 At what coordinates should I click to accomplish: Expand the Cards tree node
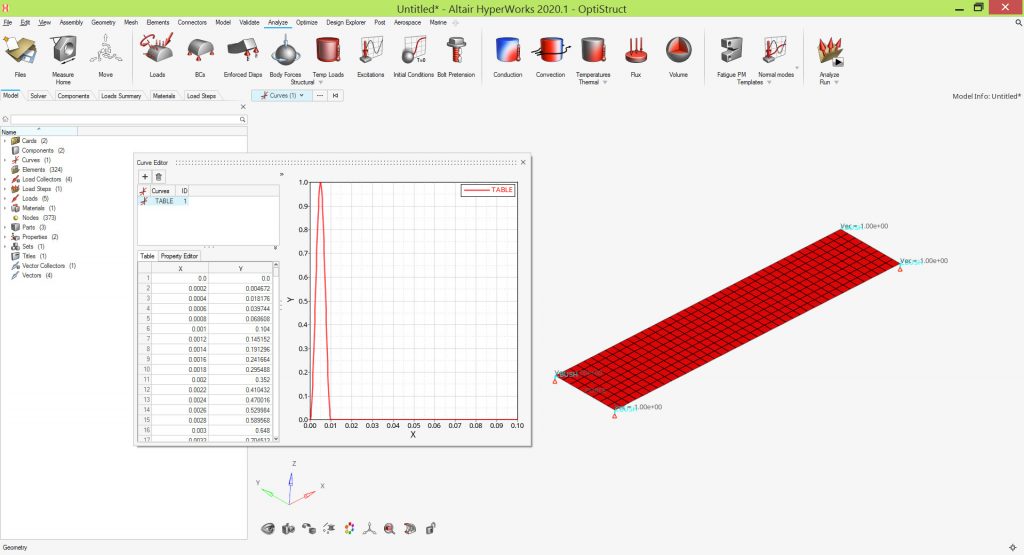5,141
